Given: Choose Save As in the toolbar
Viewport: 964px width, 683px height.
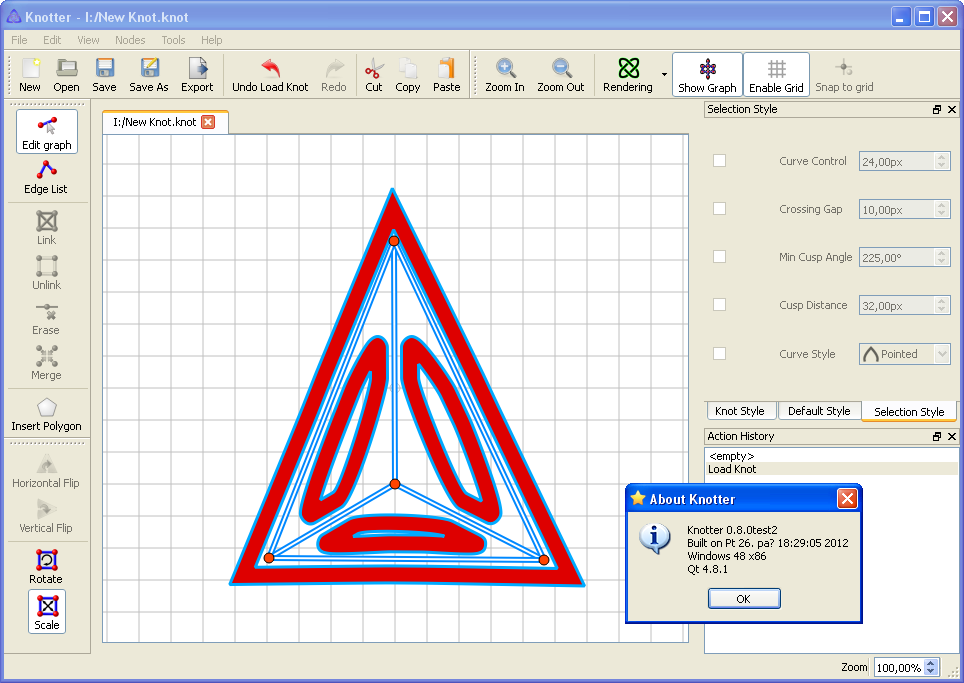Looking at the screenshot, I should click(x=149, y=75).
